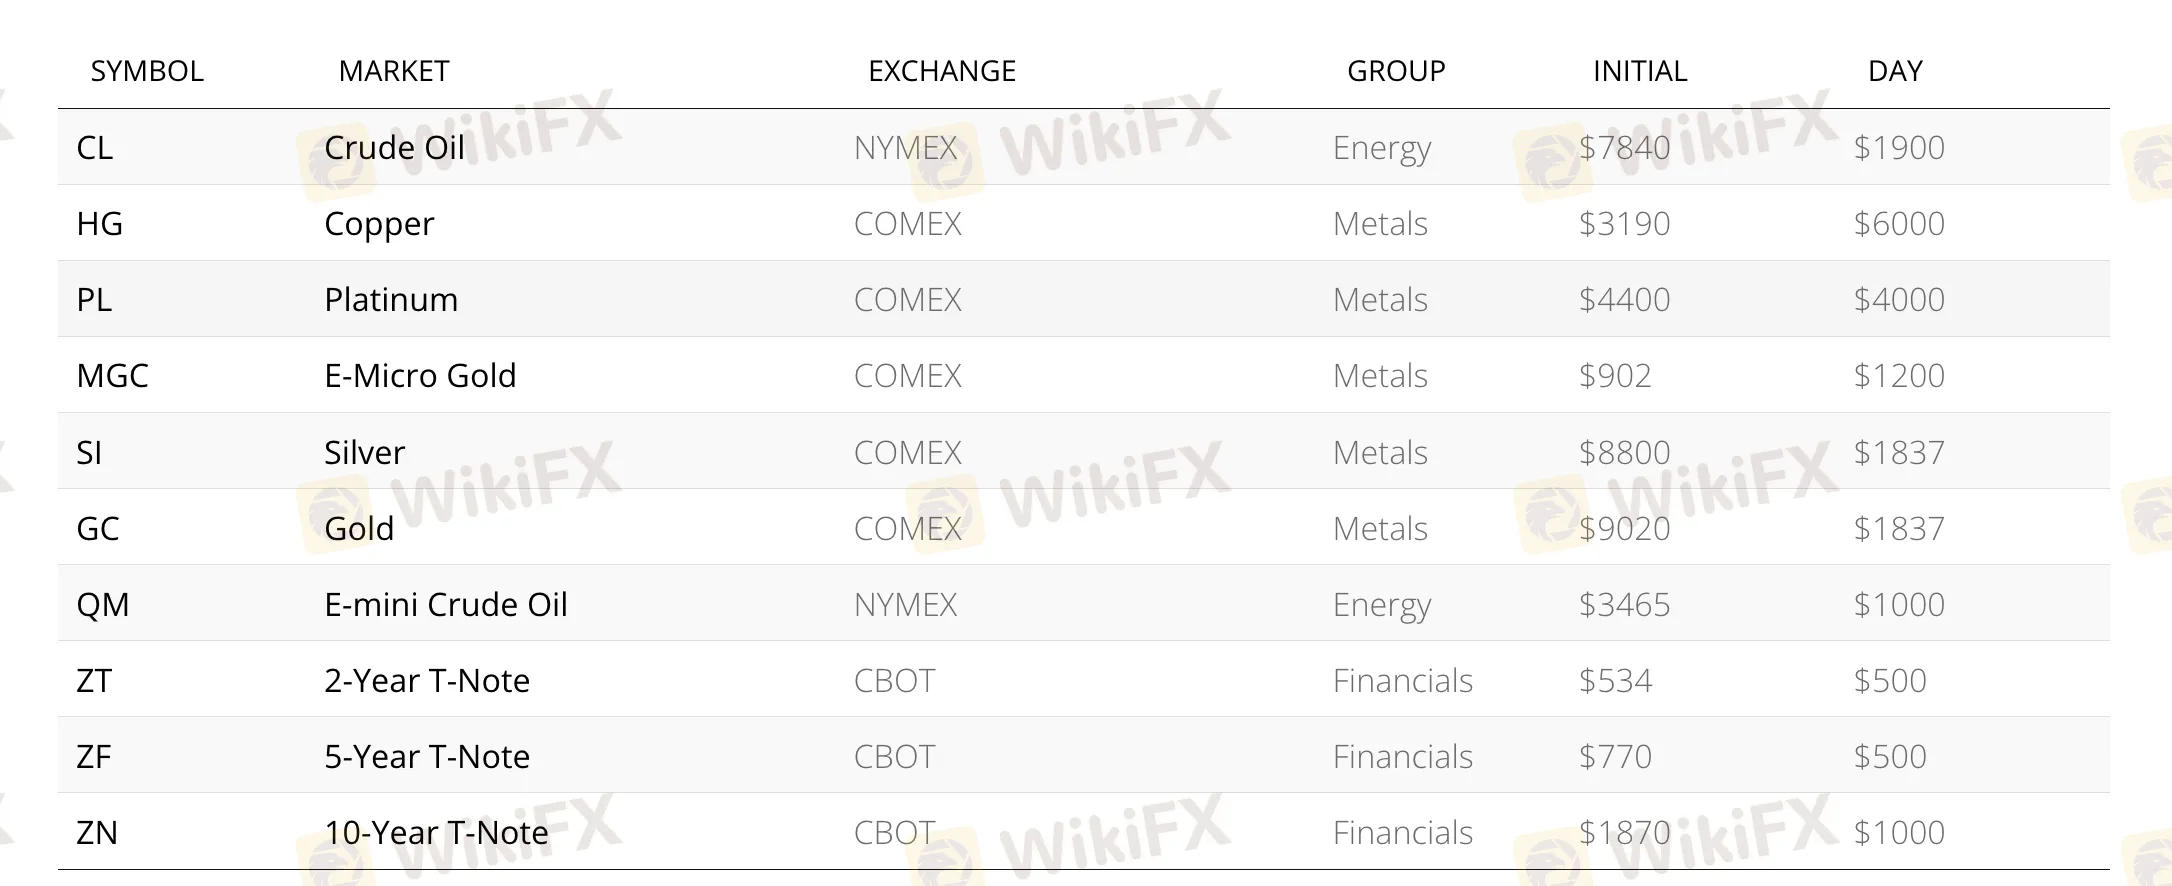Select the Copper market row

coord(379,224)
